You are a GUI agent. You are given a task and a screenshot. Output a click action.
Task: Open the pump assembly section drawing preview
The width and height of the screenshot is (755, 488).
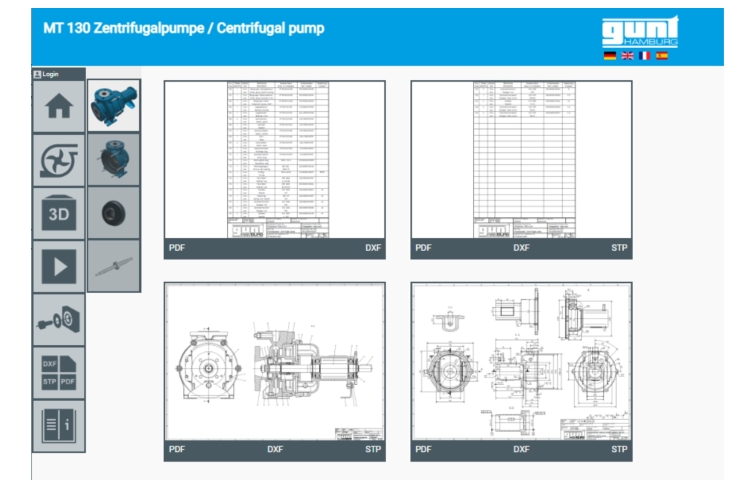274,361
